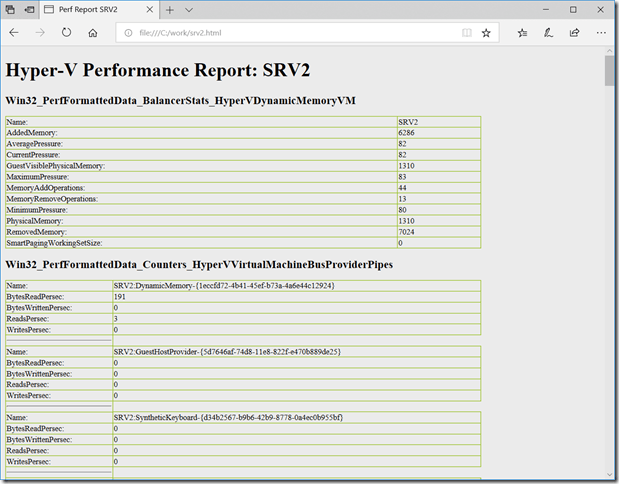Click the AddedMemory value 6286
This screenshot has width=619, height=484.
[x=406, y=133]
